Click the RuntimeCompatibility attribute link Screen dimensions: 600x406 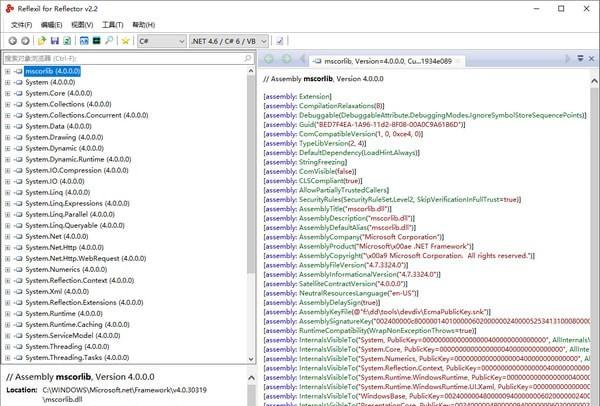point(333,331)
